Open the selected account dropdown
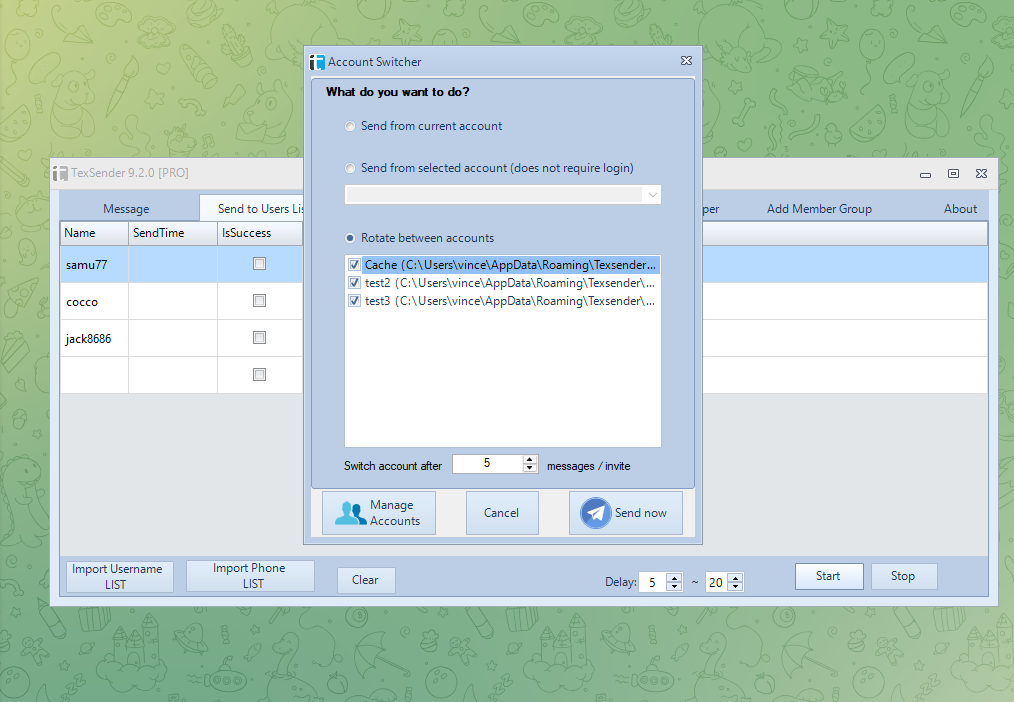 pyautogui.click(x=653, y=195)
